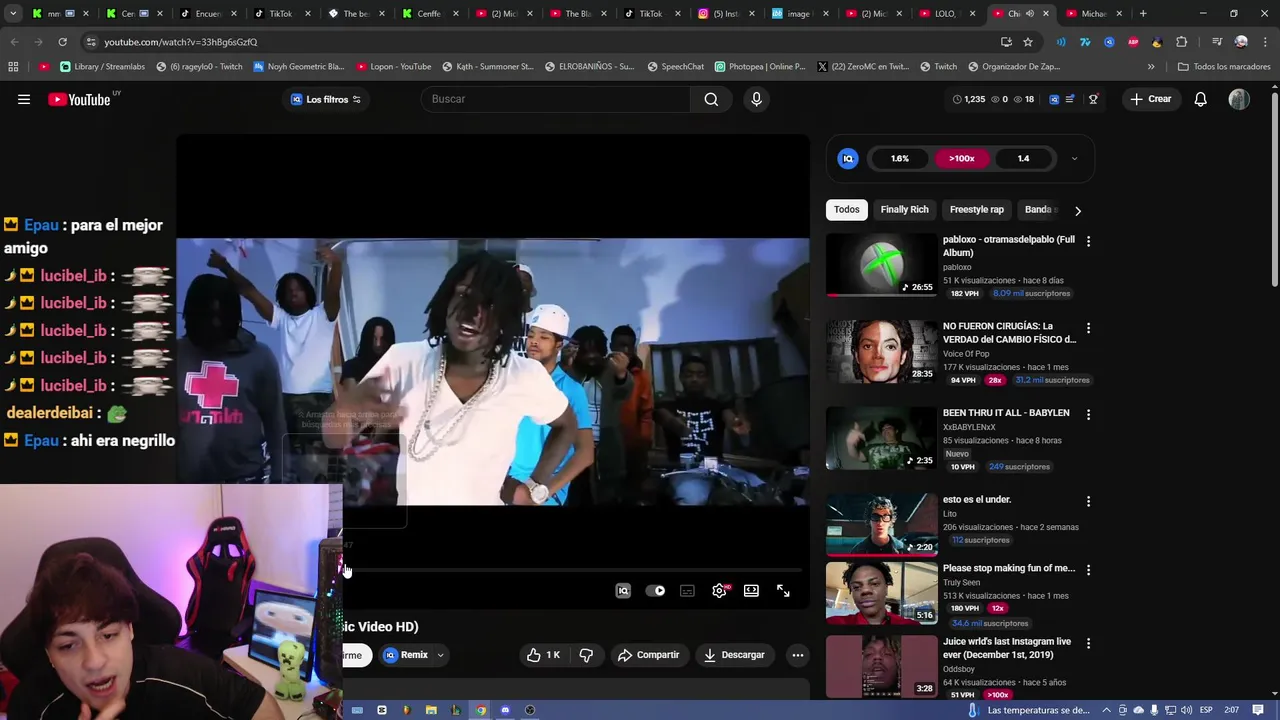Screen dimensions: 1280x720
Task: Select the Todos chip
Action: (x=847, y=210)
